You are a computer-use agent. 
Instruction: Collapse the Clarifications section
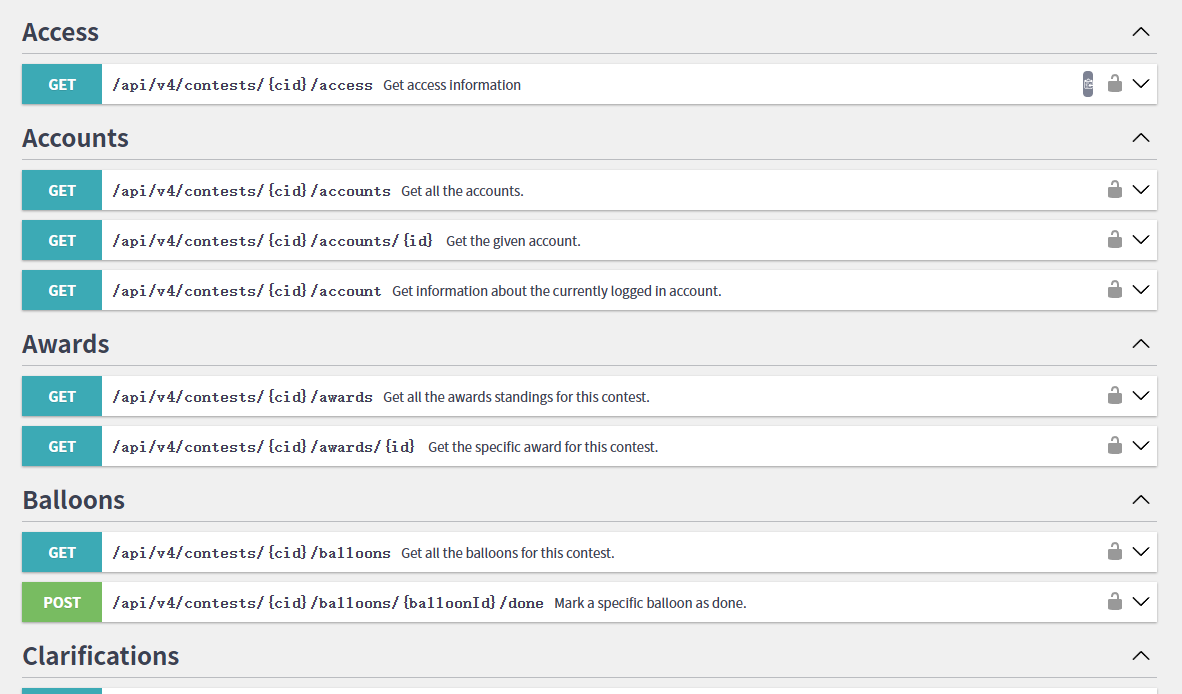1141,656
